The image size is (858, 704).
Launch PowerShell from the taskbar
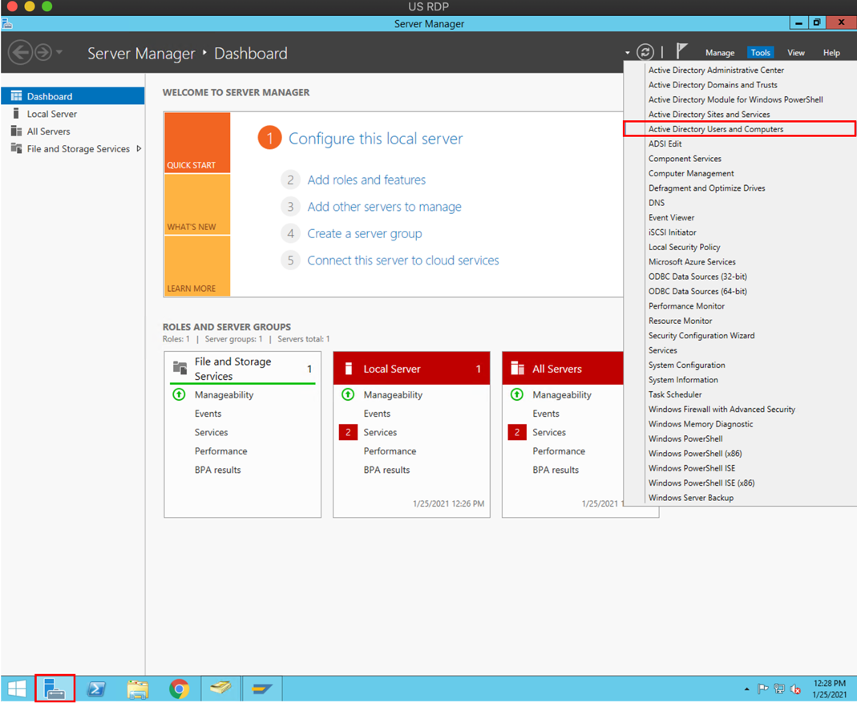(x=97, y=688)
